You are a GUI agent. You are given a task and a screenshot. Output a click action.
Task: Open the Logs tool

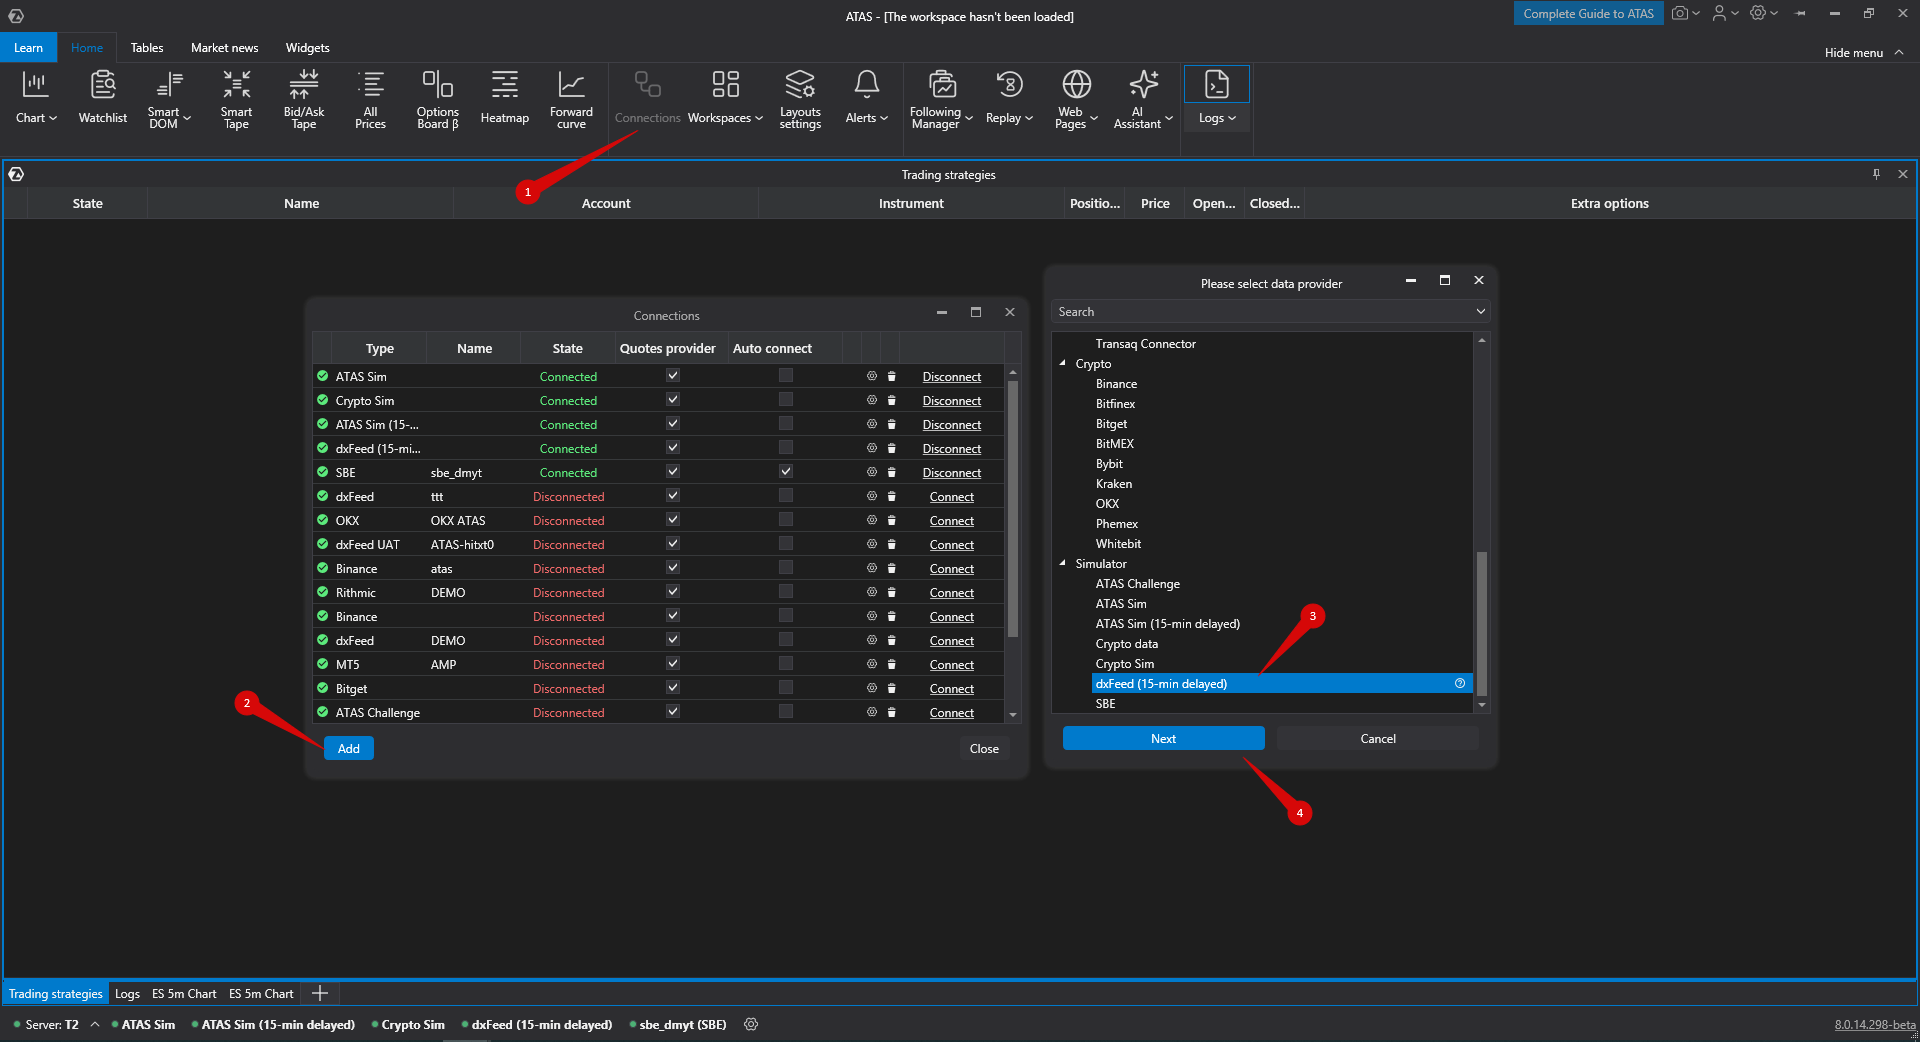(x=1217, y=98)
